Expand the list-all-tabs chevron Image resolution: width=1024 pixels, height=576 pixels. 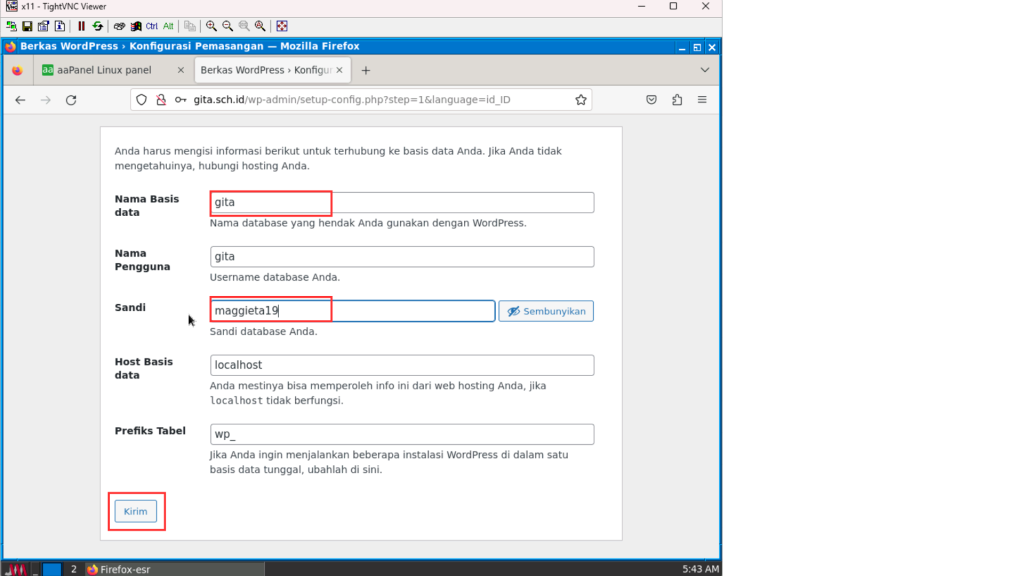click(705, 70)
